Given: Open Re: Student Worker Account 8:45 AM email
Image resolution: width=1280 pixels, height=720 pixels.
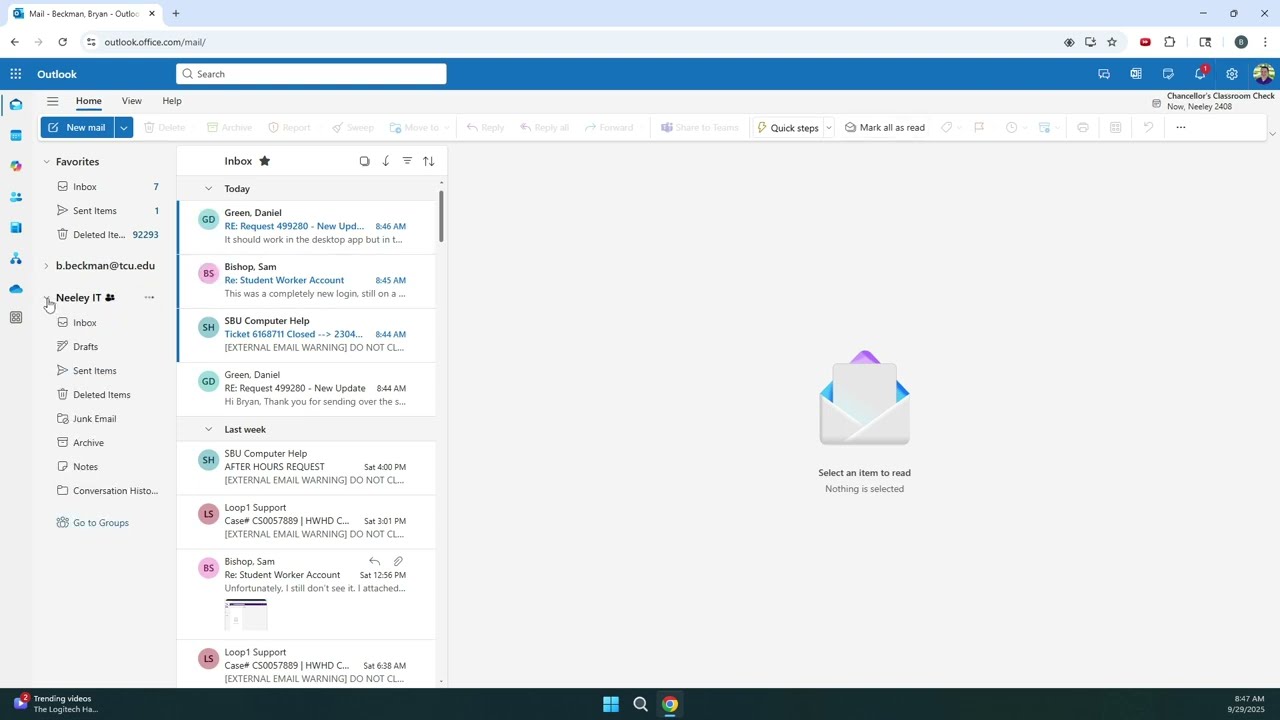Looking at the screenshot, I should point(306,280).
